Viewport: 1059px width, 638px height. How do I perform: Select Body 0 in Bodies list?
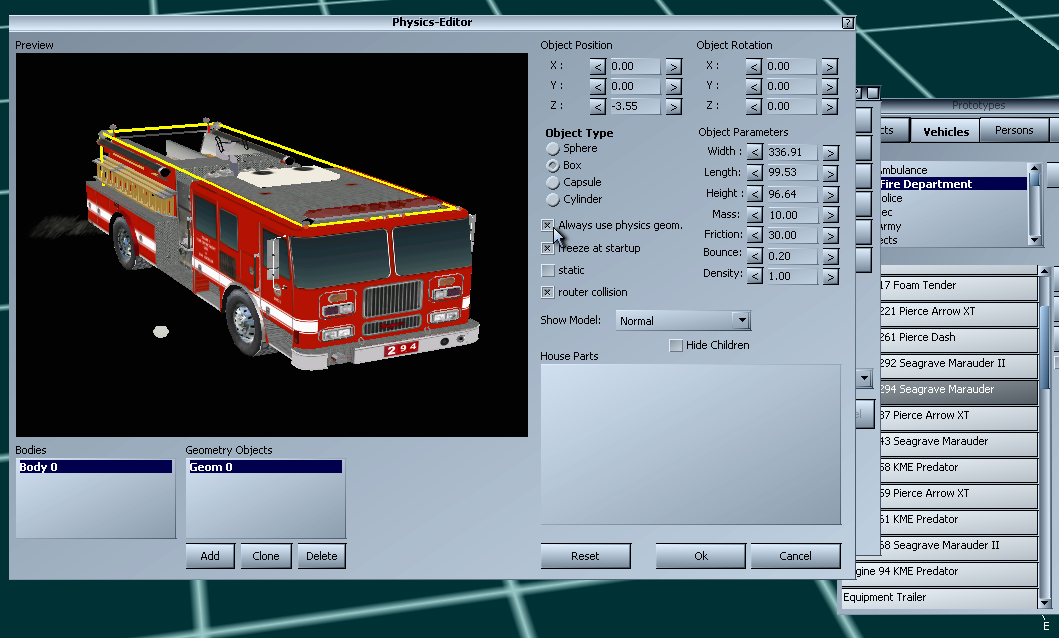95,467
